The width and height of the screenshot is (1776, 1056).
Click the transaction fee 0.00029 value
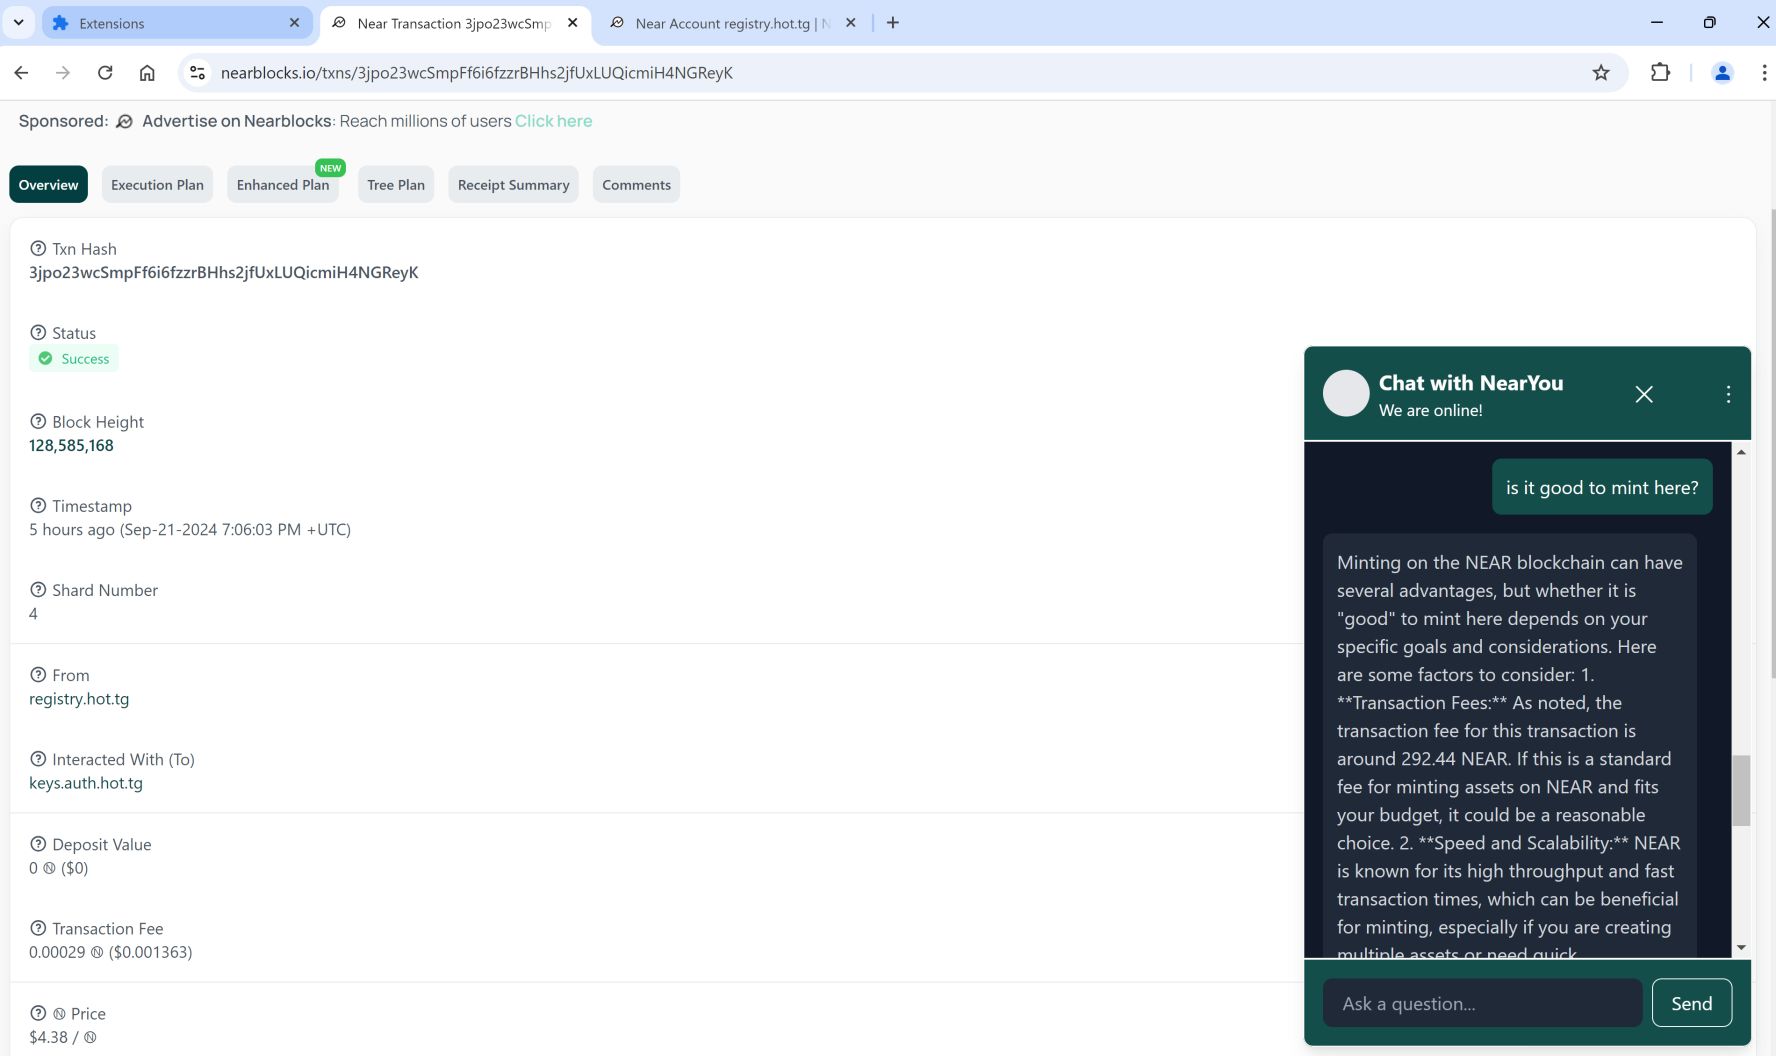tap(111, 952)
